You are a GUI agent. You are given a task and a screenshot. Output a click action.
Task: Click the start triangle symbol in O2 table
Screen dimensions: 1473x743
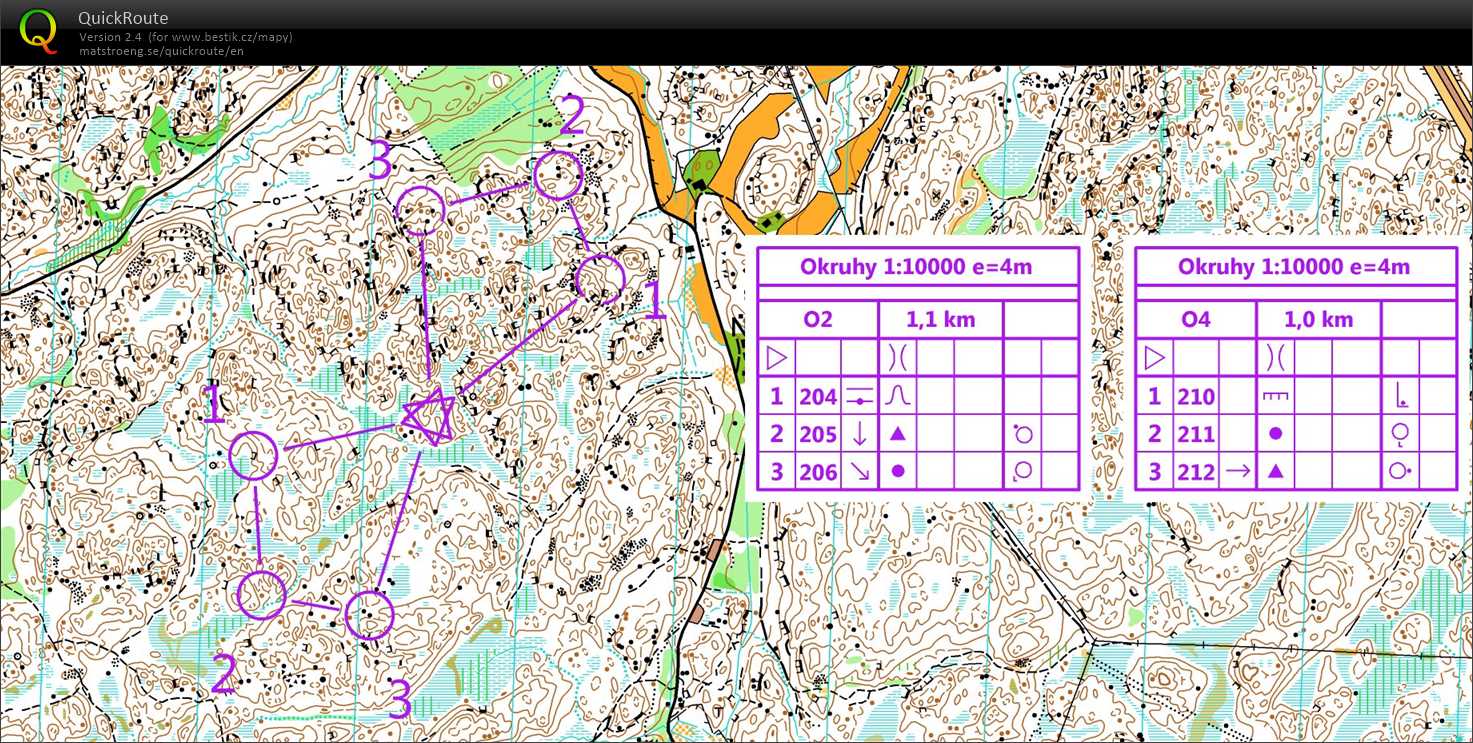tap(776, 357)
